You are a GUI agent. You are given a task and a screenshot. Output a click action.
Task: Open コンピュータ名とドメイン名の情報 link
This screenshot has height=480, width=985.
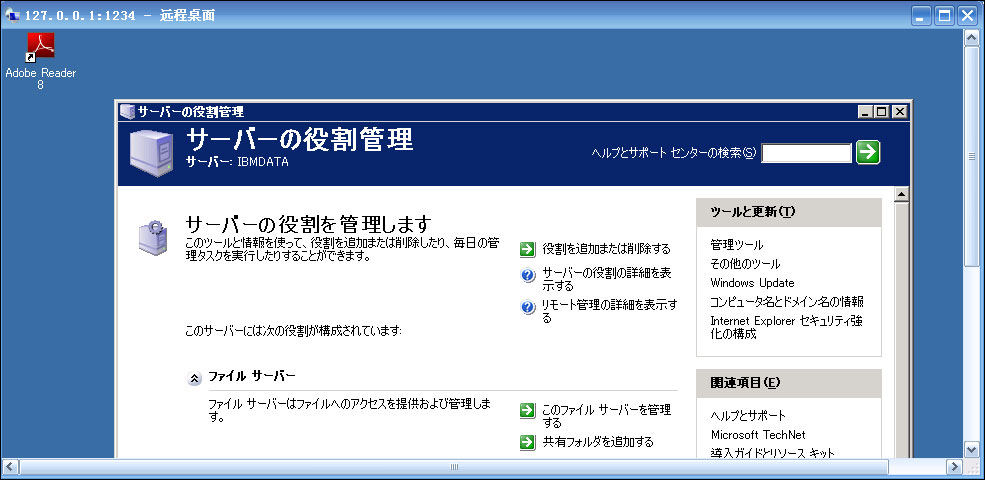coord(786,302)
